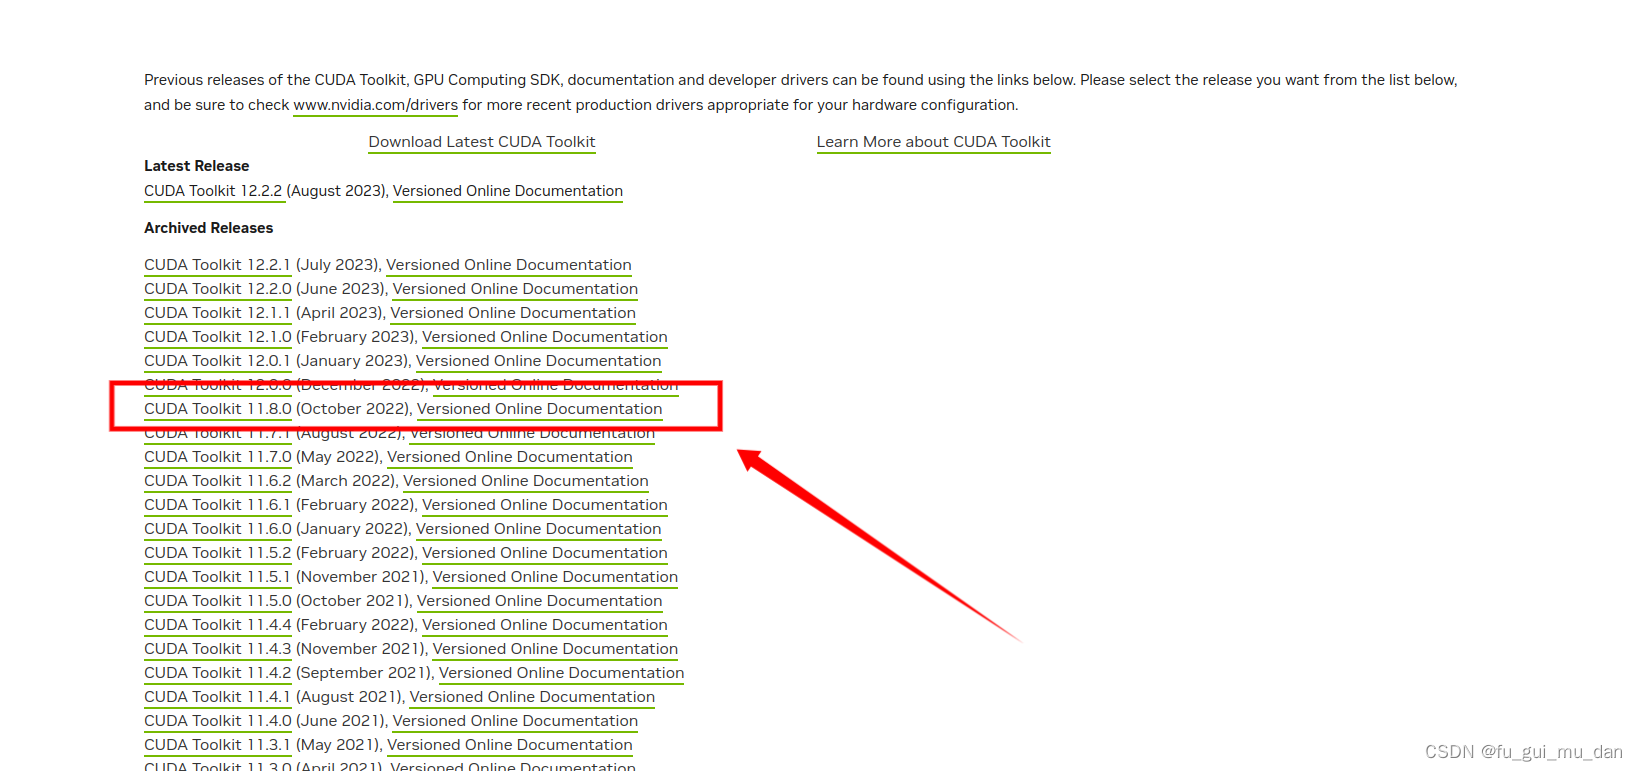
Task: Select the CUDA Toolkit 12.2.0 link
Action: tap(218, 289)
